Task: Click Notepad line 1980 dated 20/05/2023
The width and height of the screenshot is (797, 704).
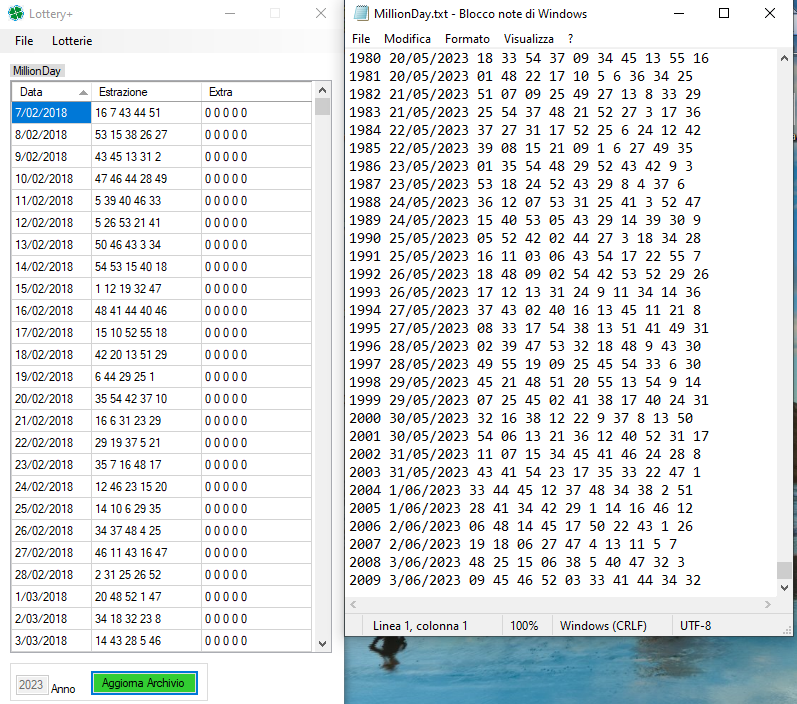Action: [x=529, y=58]
